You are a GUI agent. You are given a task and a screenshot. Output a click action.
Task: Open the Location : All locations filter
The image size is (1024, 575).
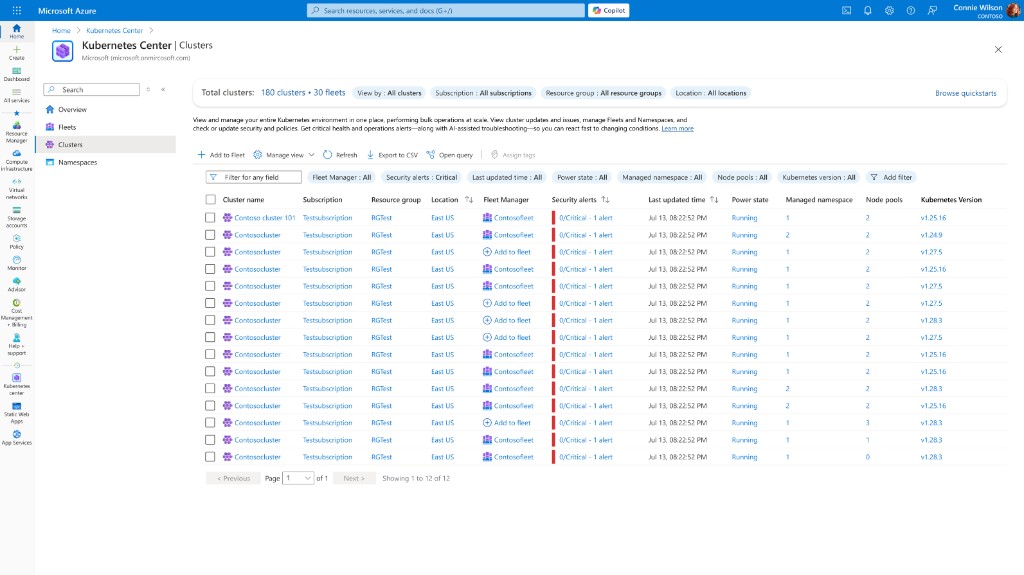tap(711, 93)
